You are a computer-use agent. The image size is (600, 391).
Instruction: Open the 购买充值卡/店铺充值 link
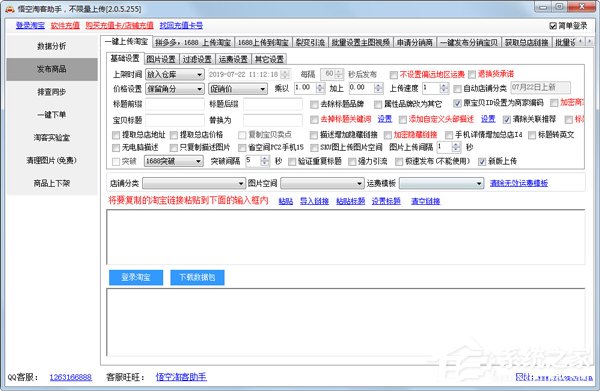119,26
